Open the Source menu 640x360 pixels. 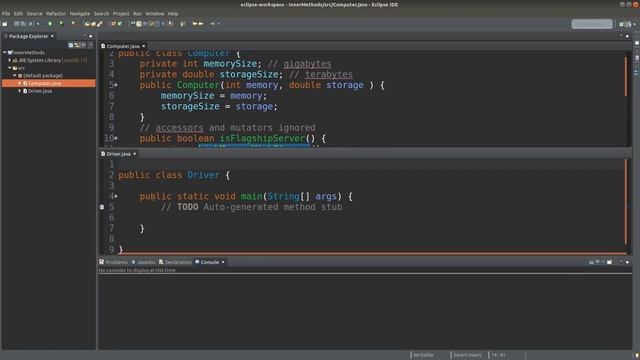click(34, 13)
